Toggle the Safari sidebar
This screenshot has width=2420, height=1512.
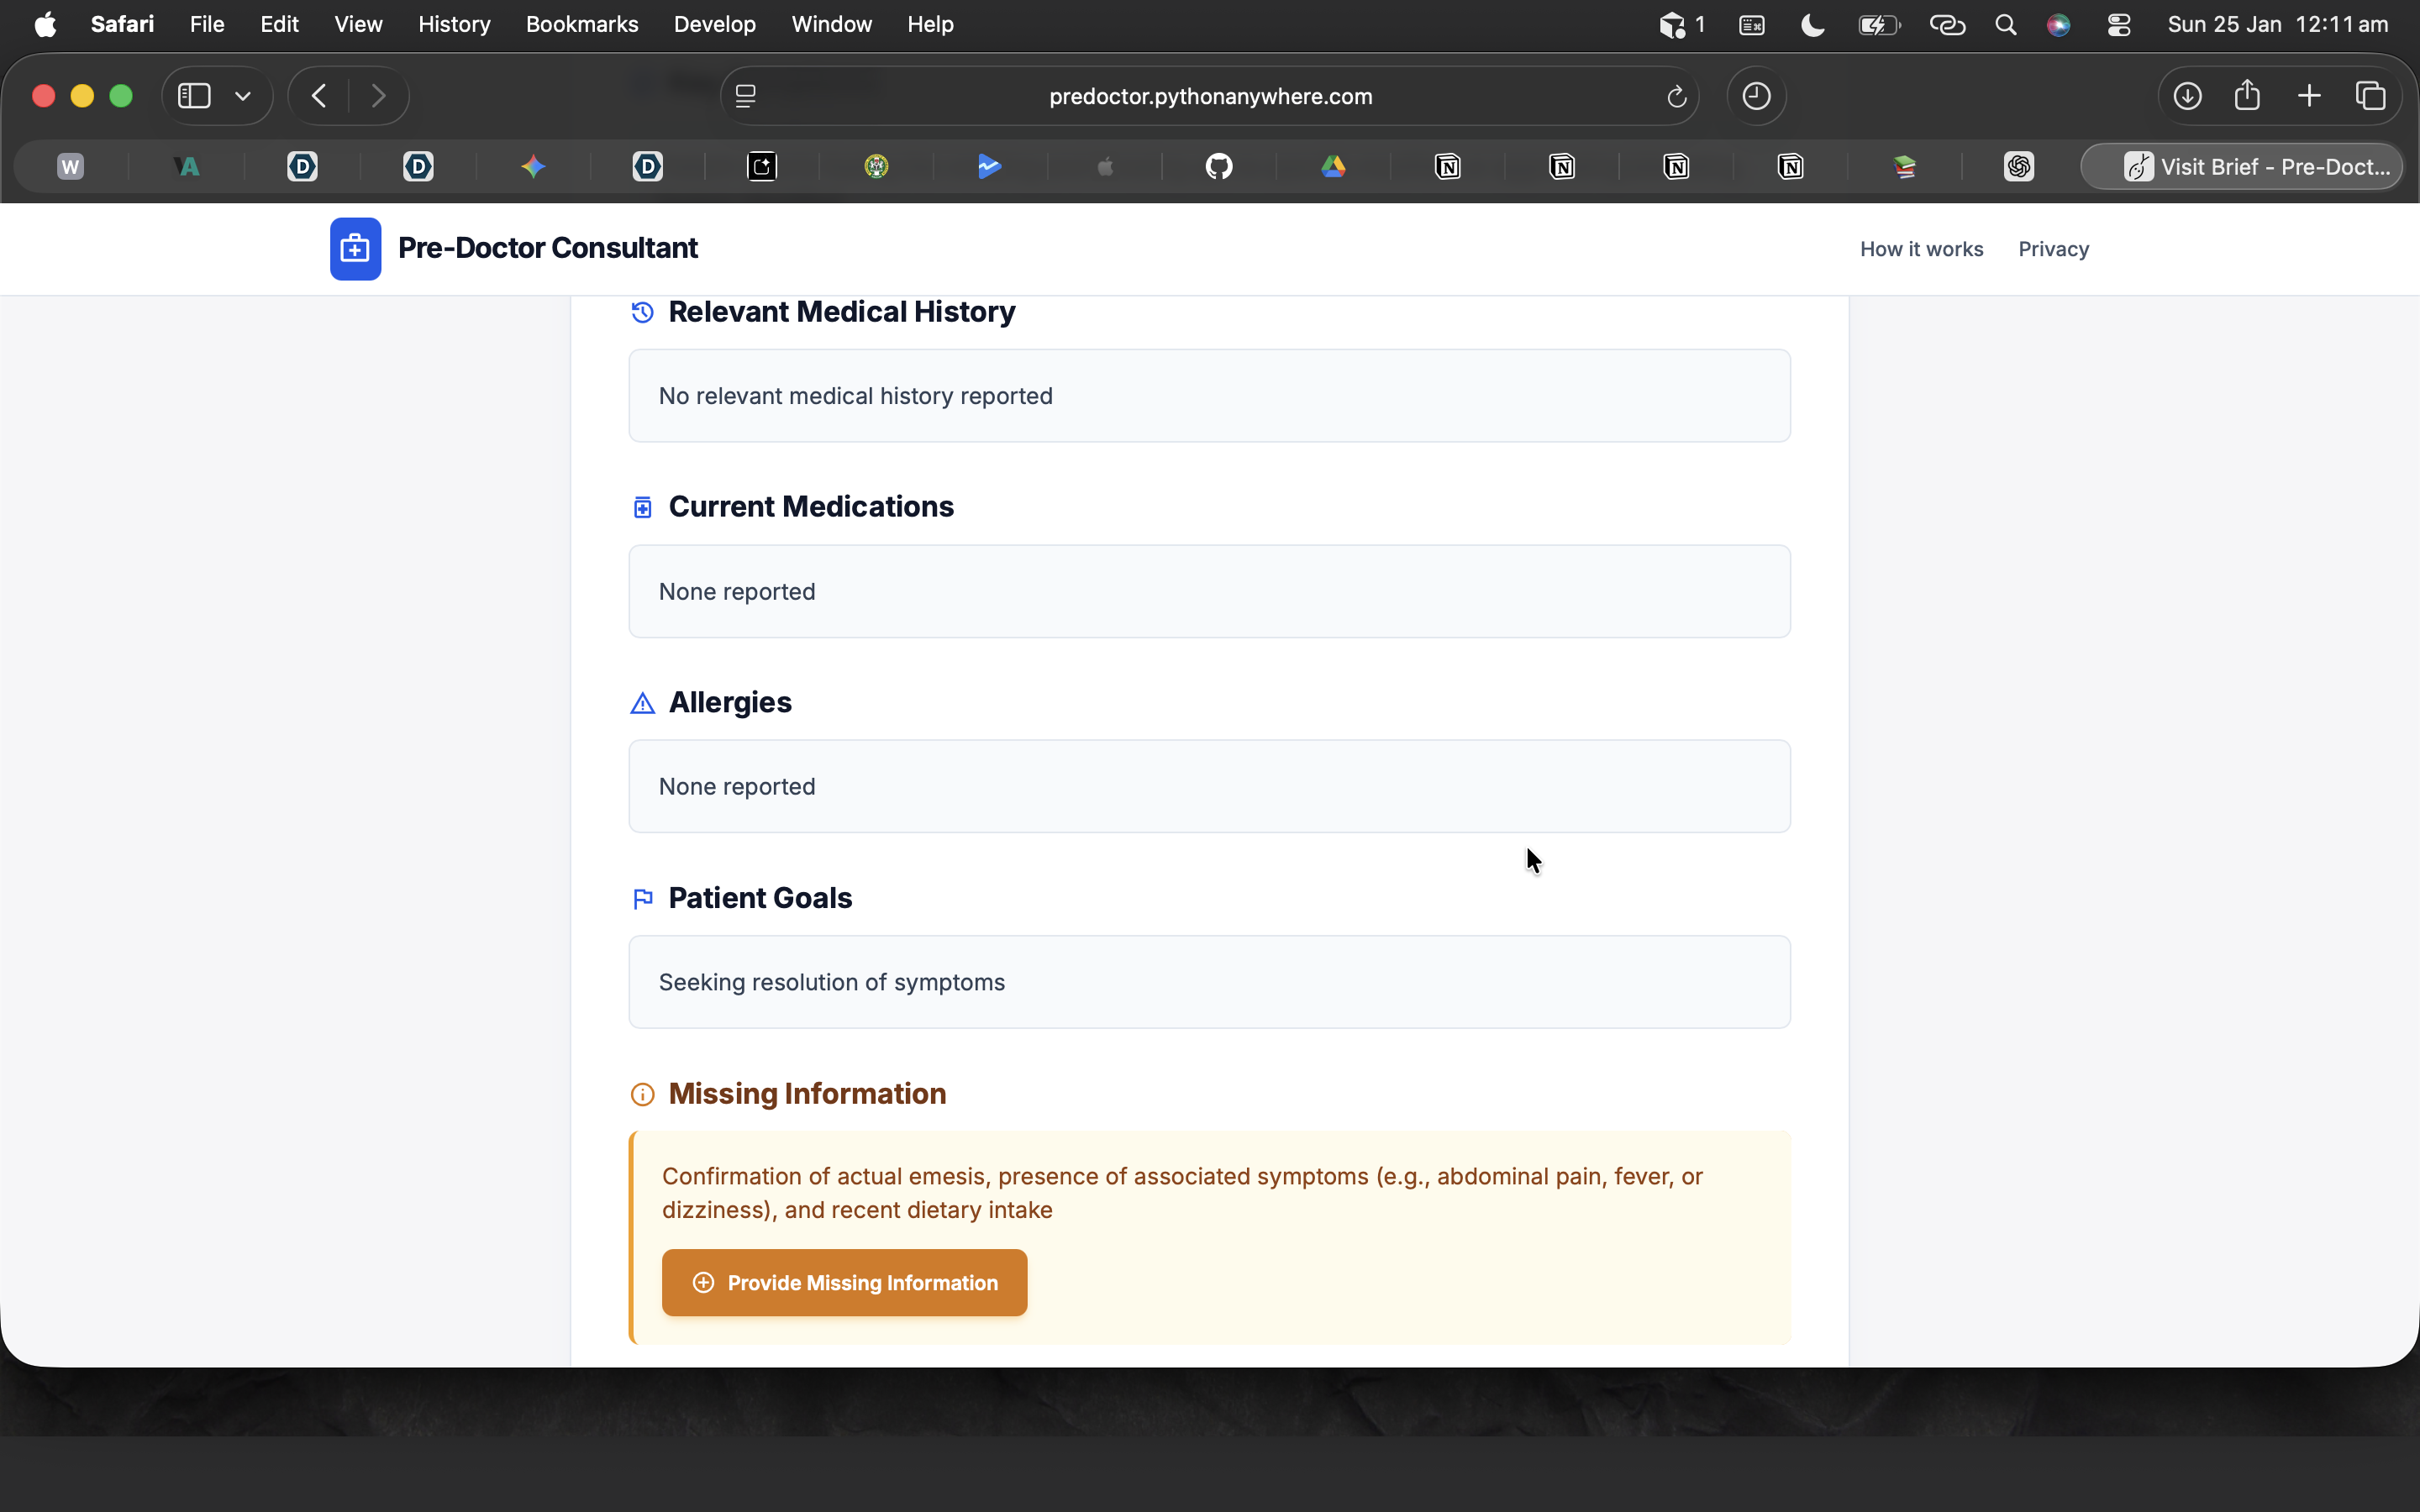(194, 96)
